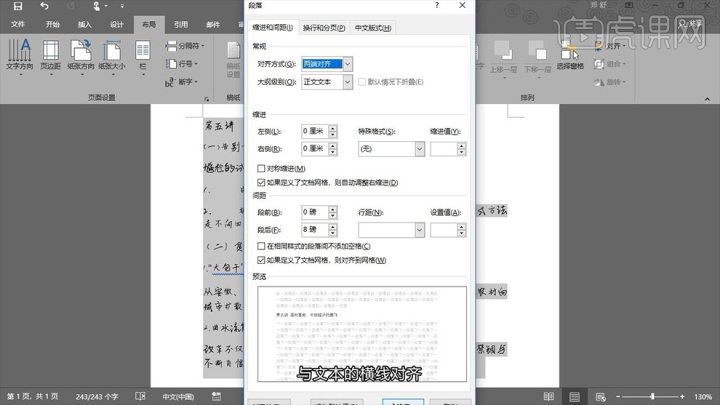Increase the 右侧 right indent spinner
720x405 pixels.
pos(333,146)
